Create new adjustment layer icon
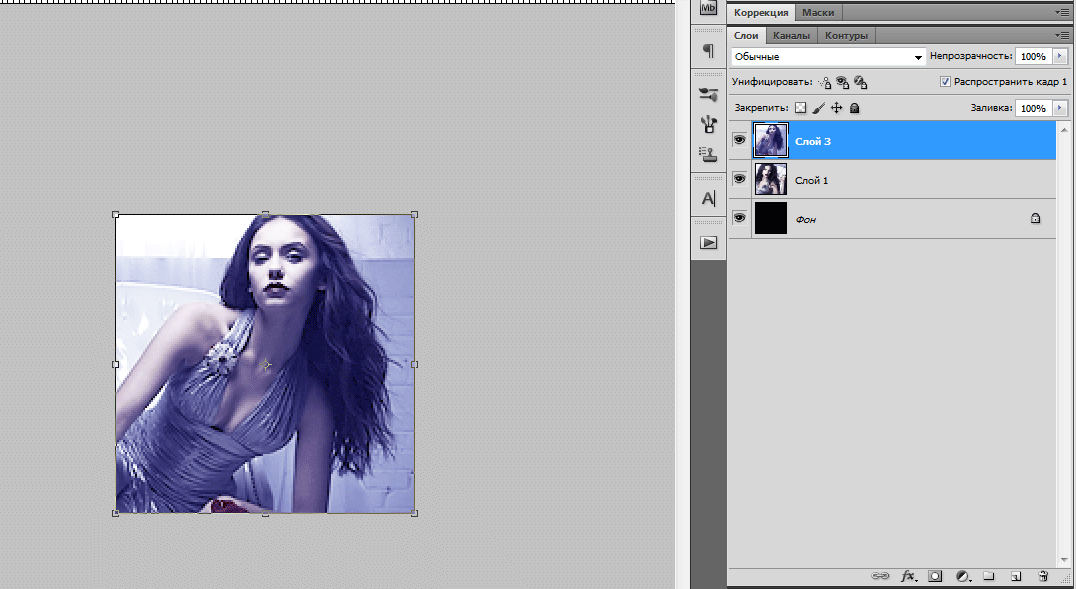Image resolution: width=1076 pixels, height=589 pixels. 962,577
